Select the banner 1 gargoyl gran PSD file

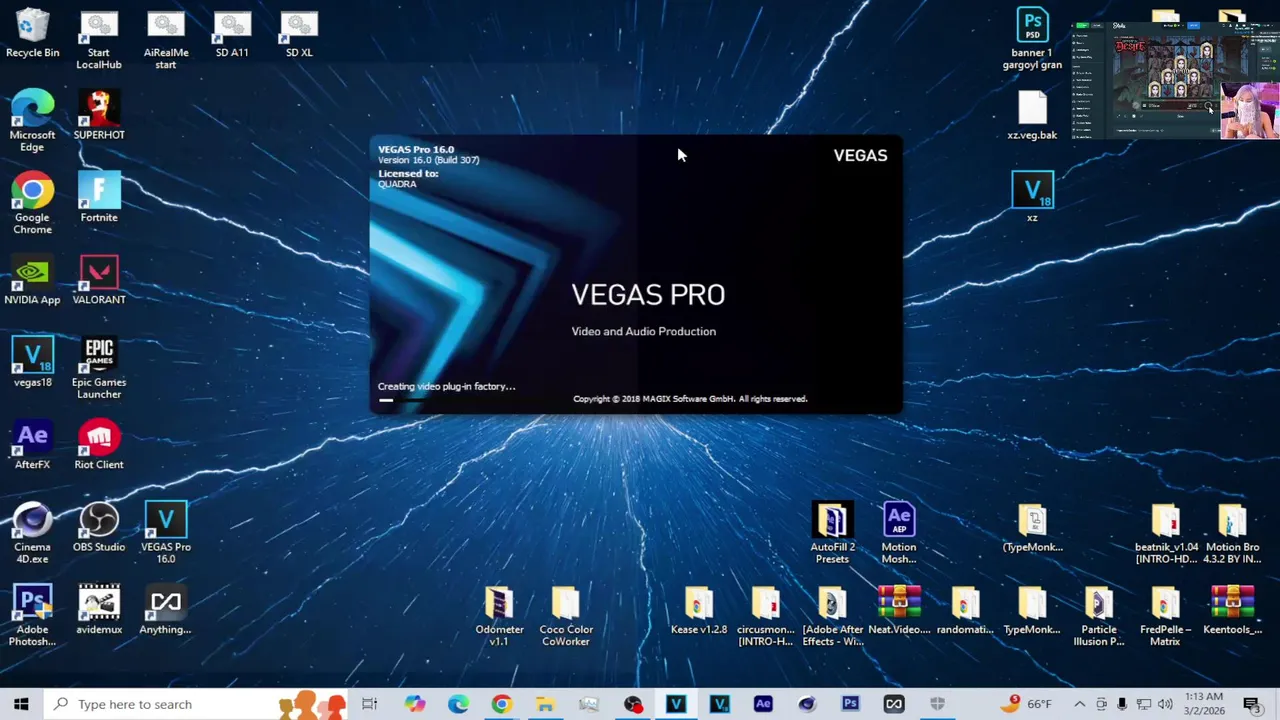(1032, 40)
